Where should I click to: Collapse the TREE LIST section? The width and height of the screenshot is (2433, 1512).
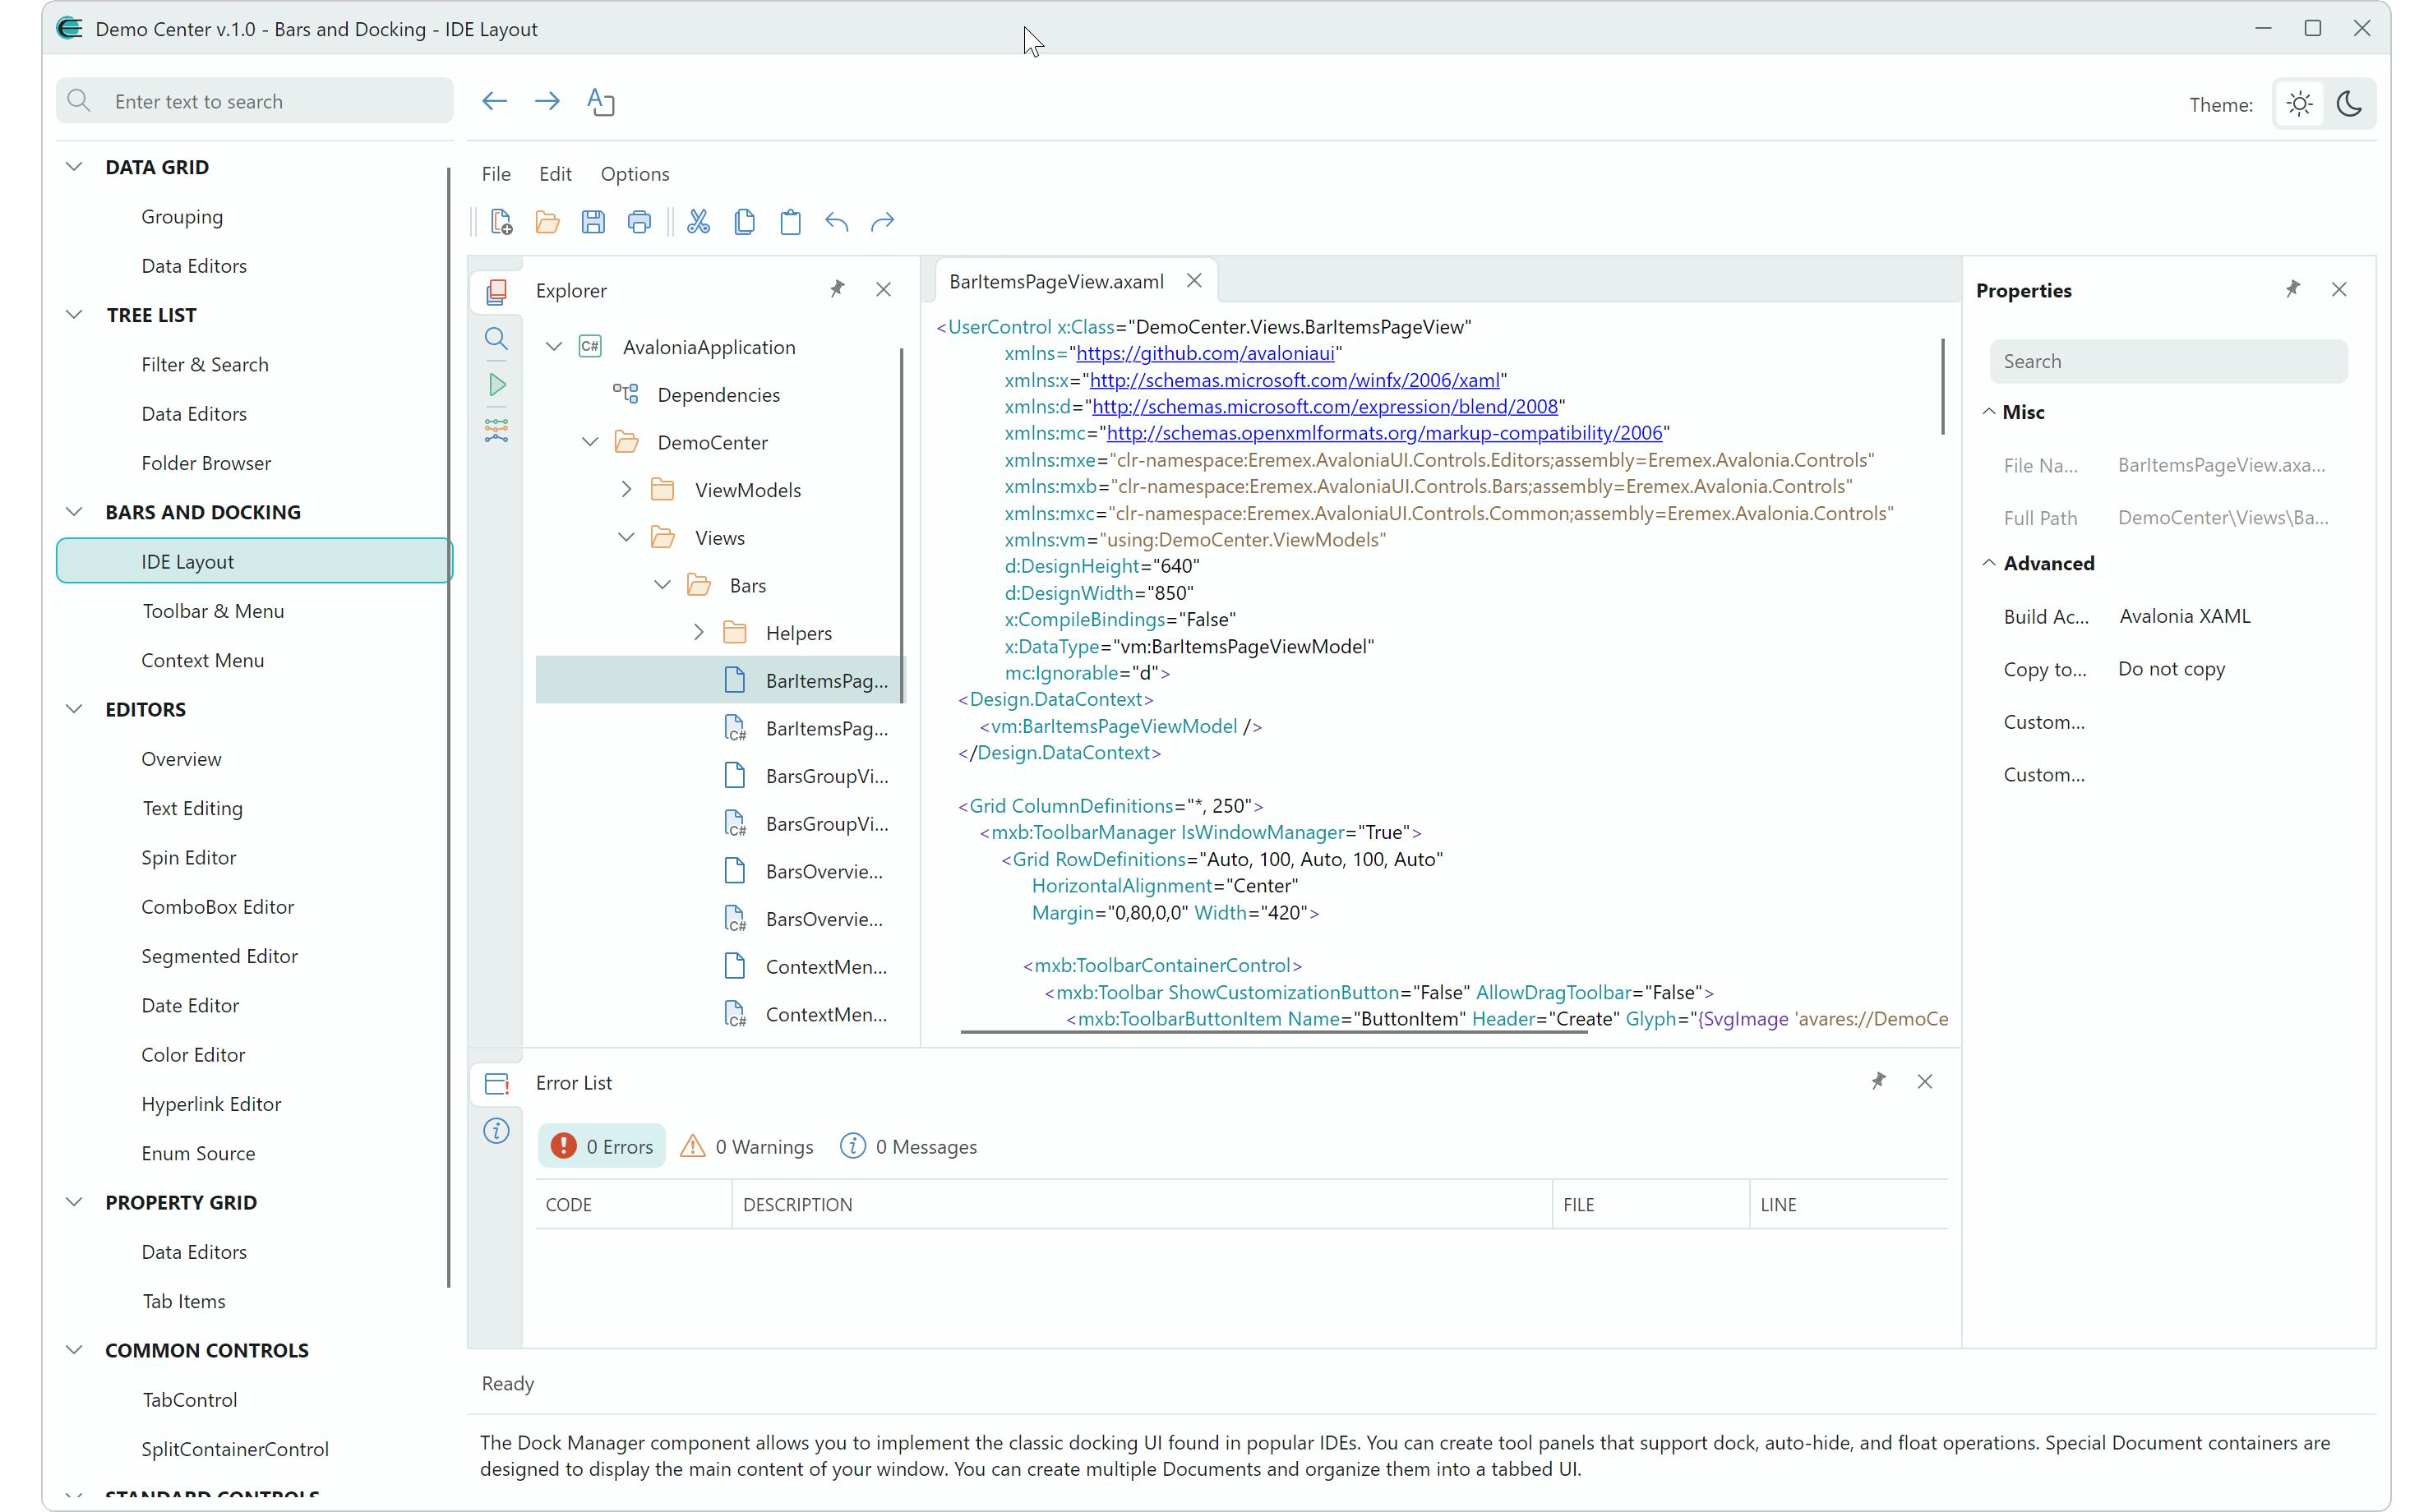coord(74,314)
